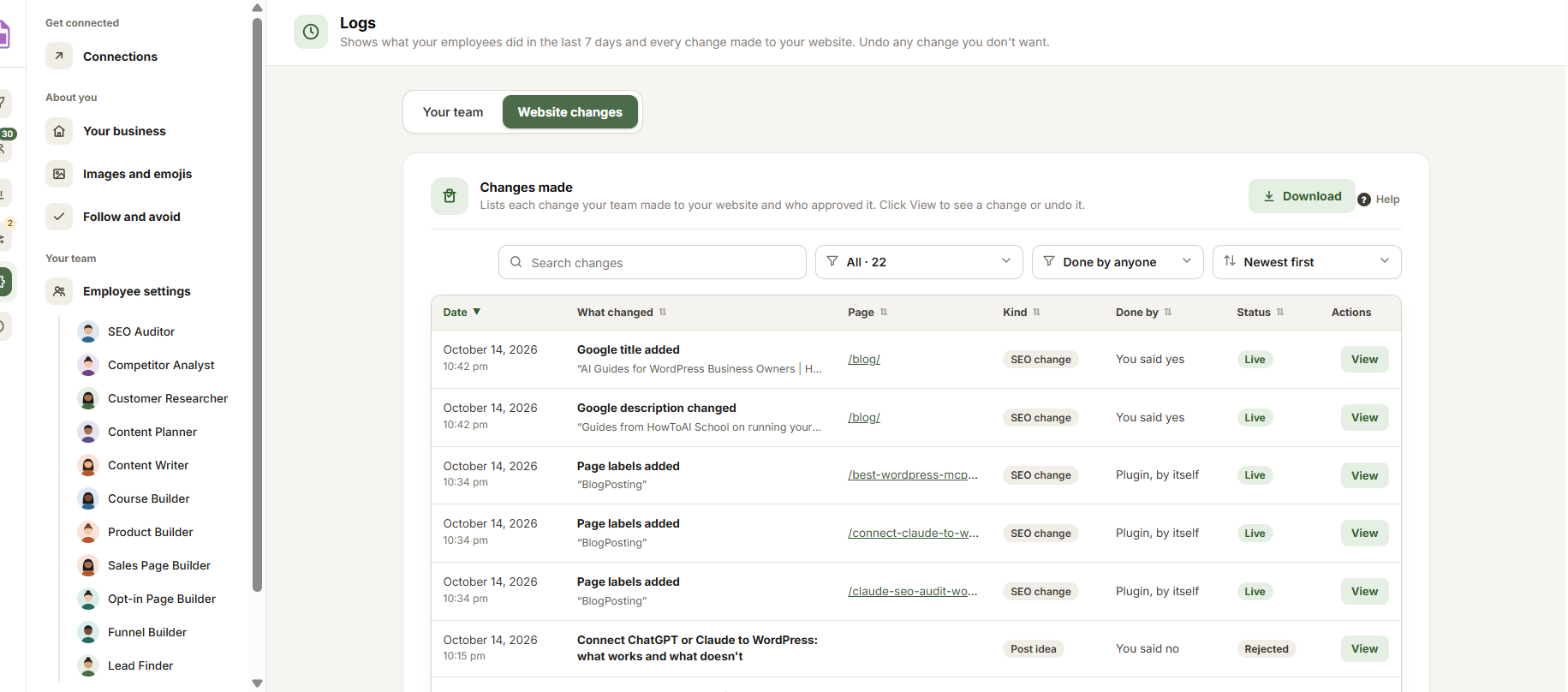
Task: Click the Changes made clipboard icon
Action: pos(449,196)
